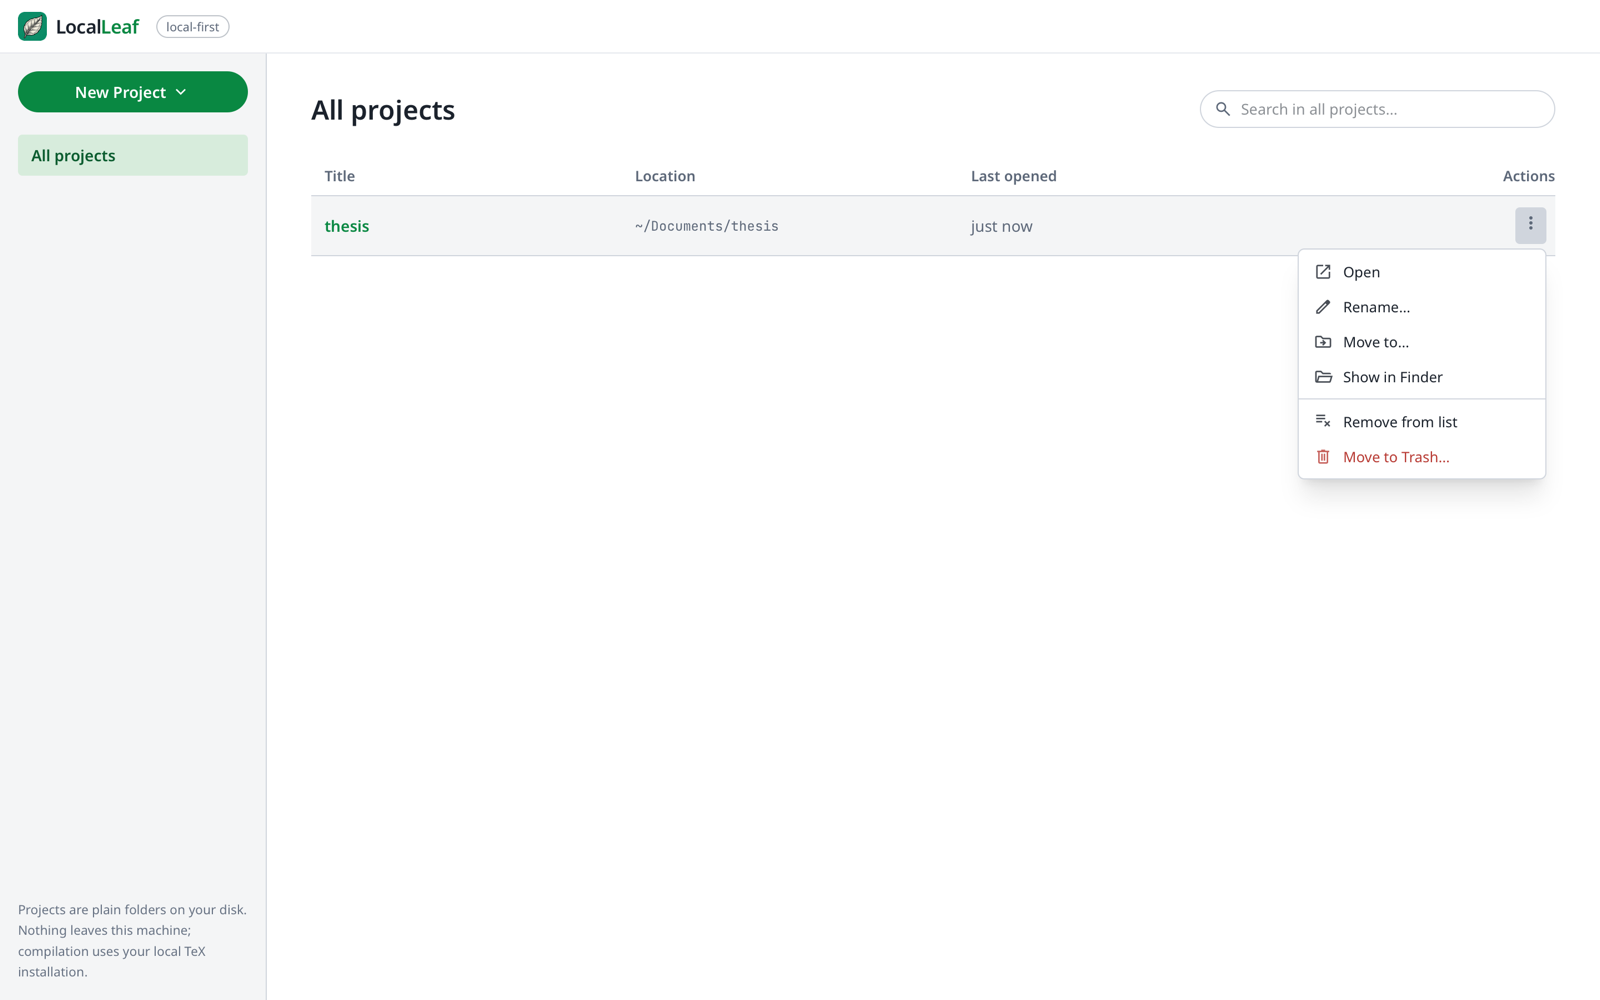This screenshot has height=1000, width=1600.
Task: Select All projects in the sidebar
Action: 133,155
